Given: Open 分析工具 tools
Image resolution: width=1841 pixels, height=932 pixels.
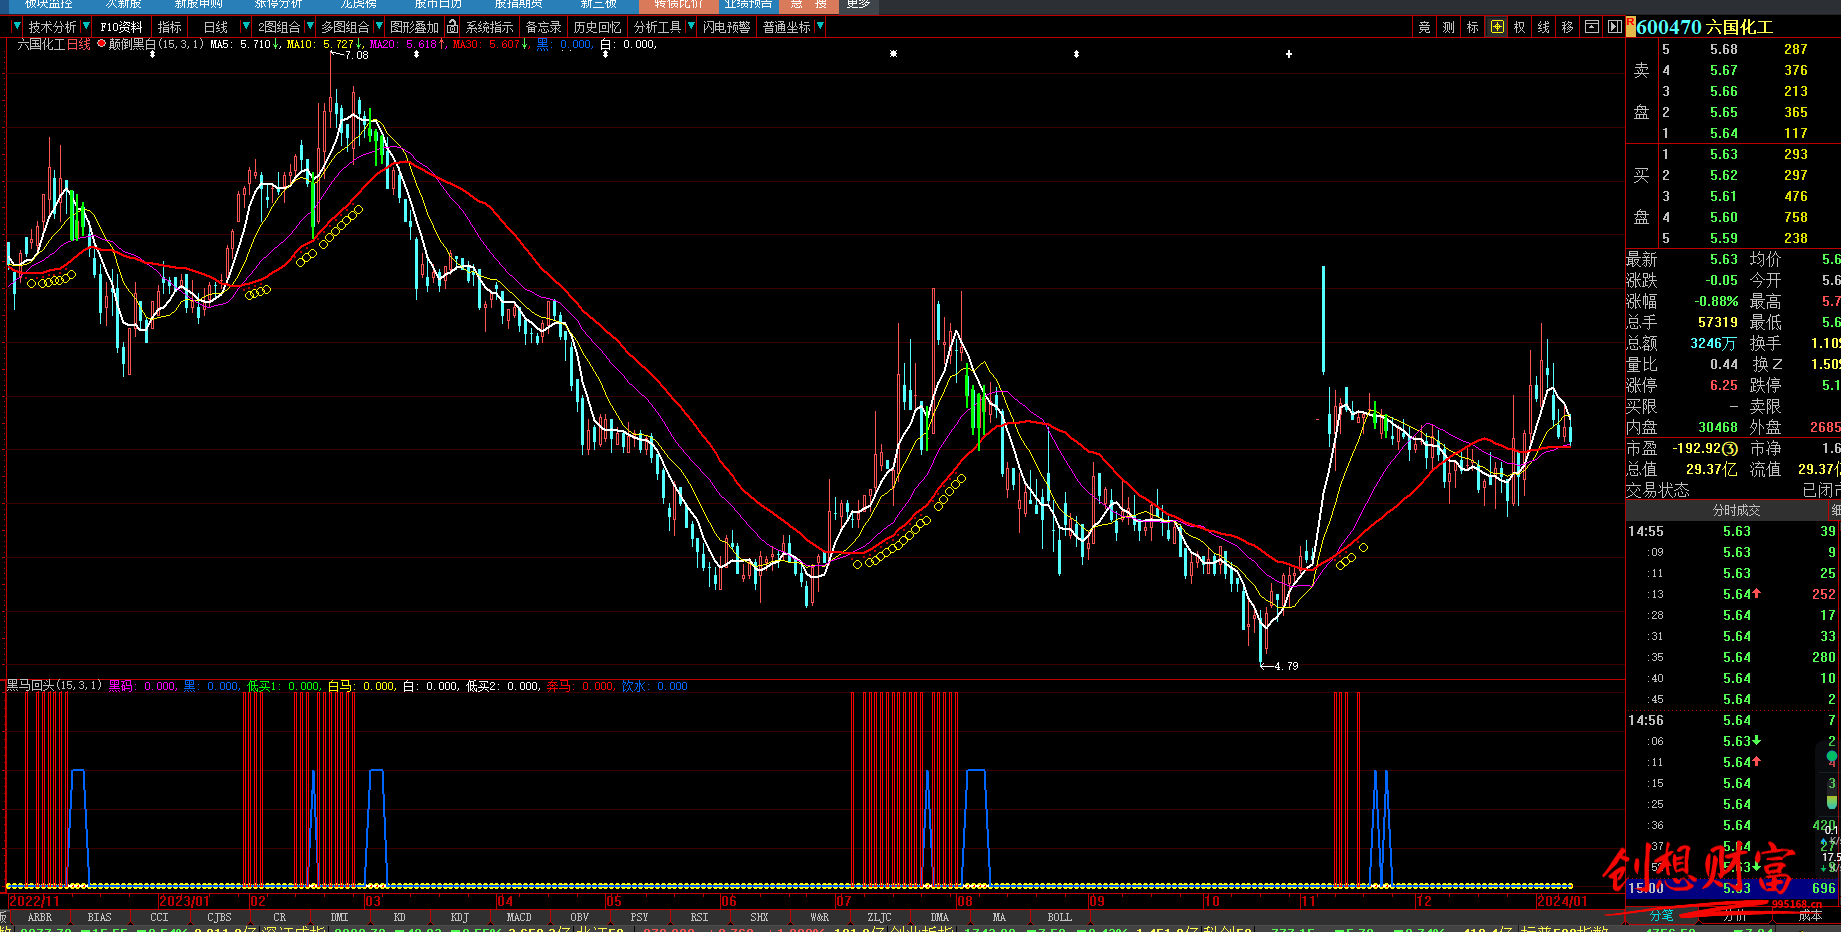Looking at the screenshot, I should pos(657,27).
